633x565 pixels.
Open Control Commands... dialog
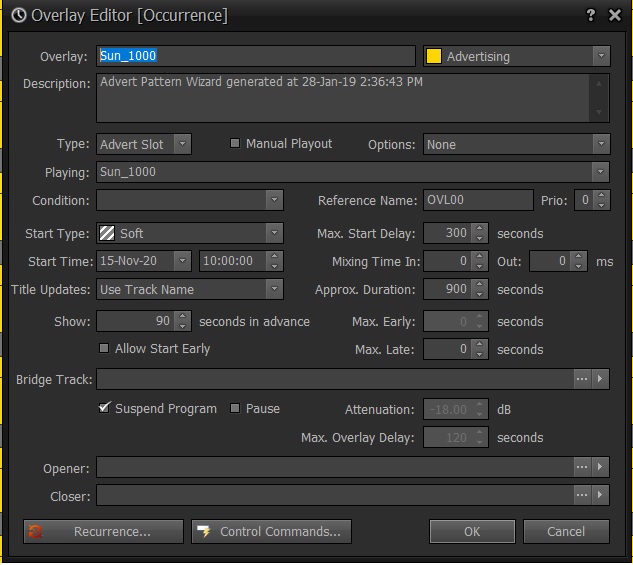(271, 531)
